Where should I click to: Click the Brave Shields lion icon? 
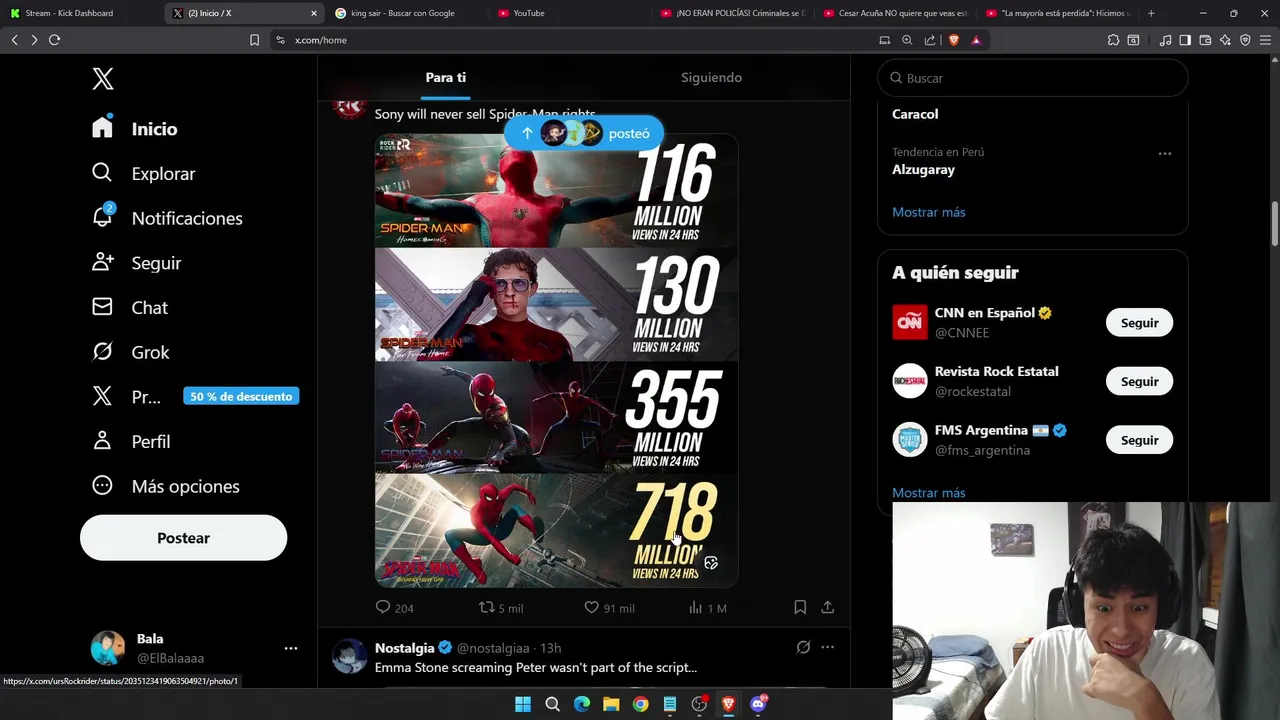coord(953,40)
